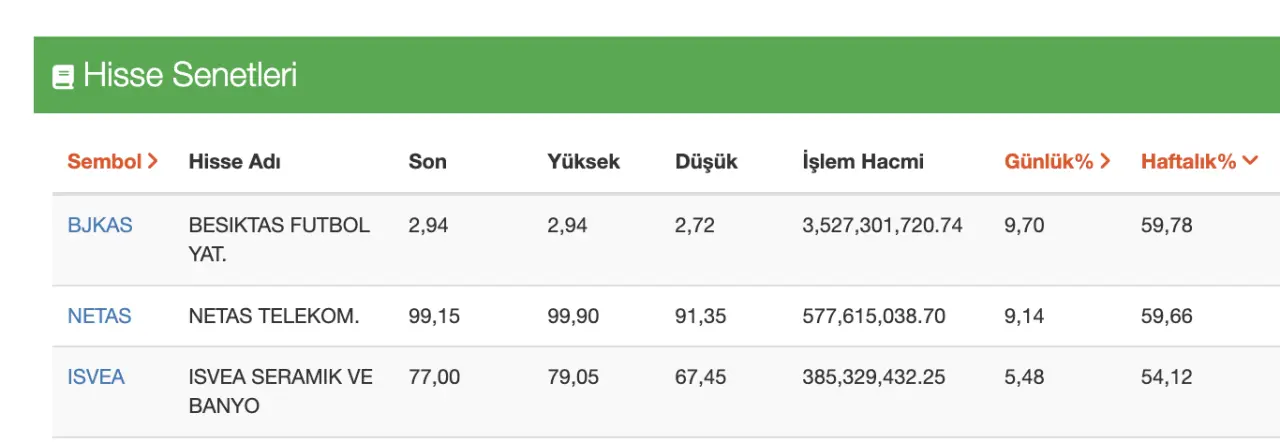Click NETAS weekly value 59,66
1280x442 pixels.
[1167, 316]
